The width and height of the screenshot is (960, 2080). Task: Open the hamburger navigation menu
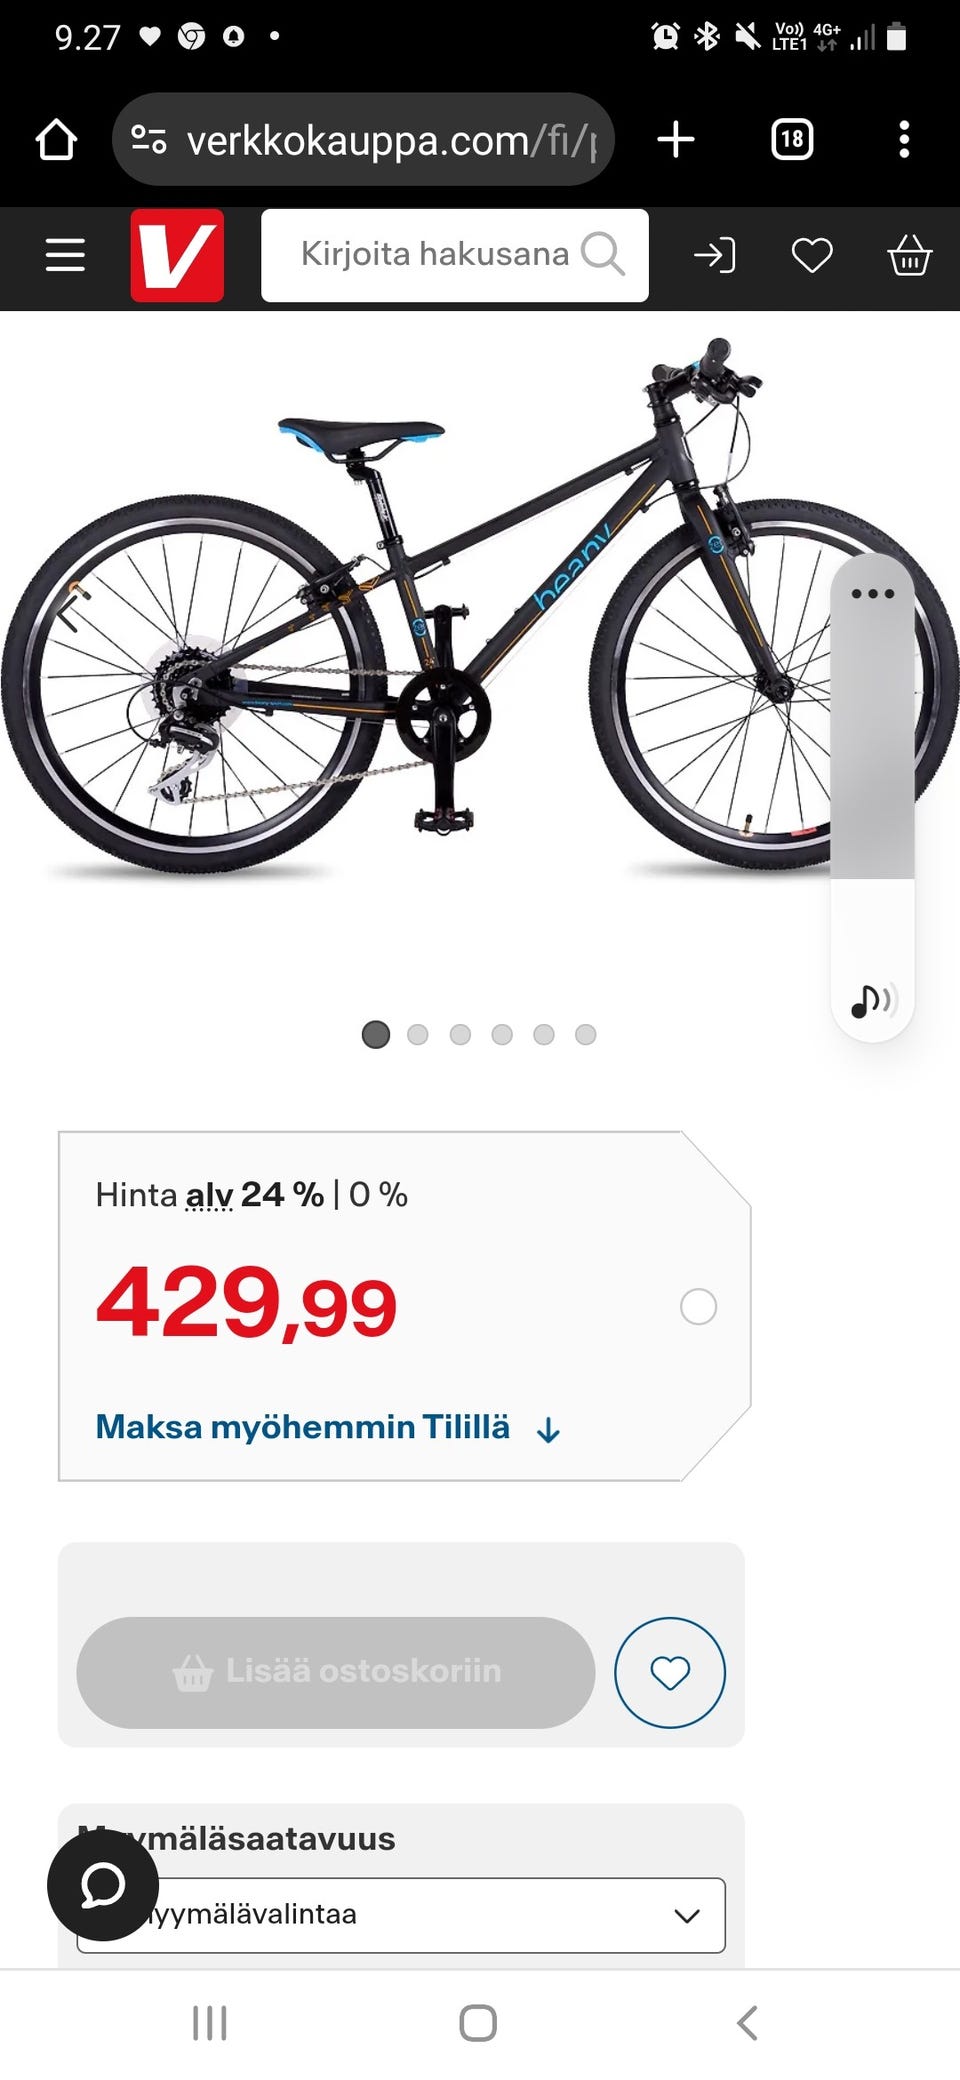64,256
